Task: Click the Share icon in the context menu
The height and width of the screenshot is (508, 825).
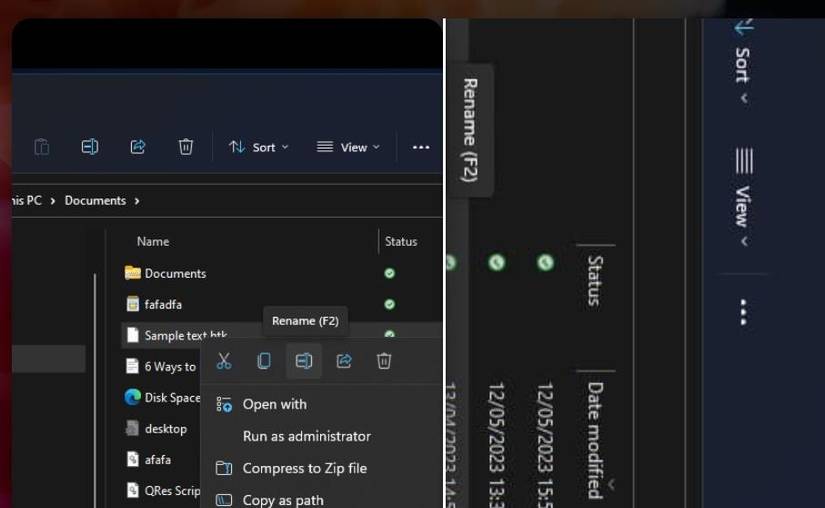Action: click(x=344, y=361)
